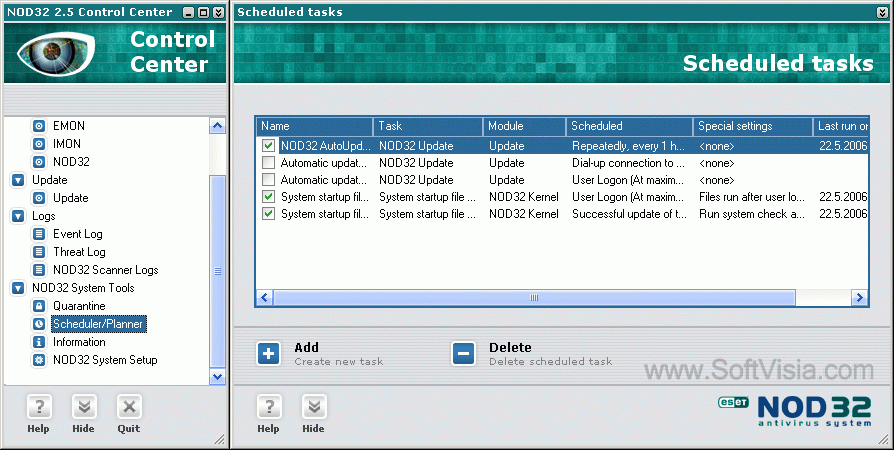Select Quarantine in the tree

(x=79, y=306)
